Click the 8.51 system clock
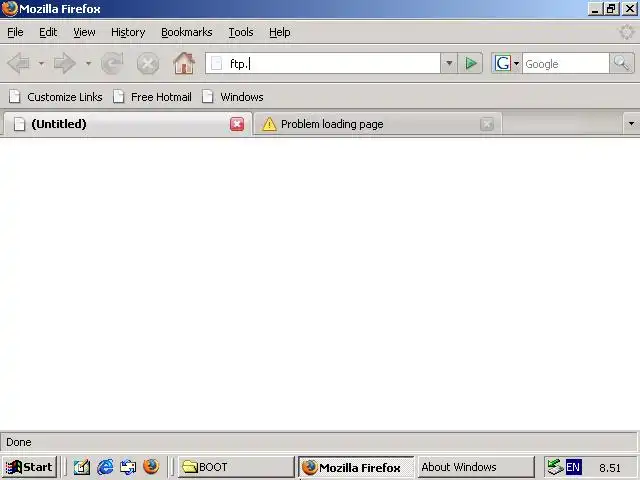The image size is (640, 480). (610, 468)
